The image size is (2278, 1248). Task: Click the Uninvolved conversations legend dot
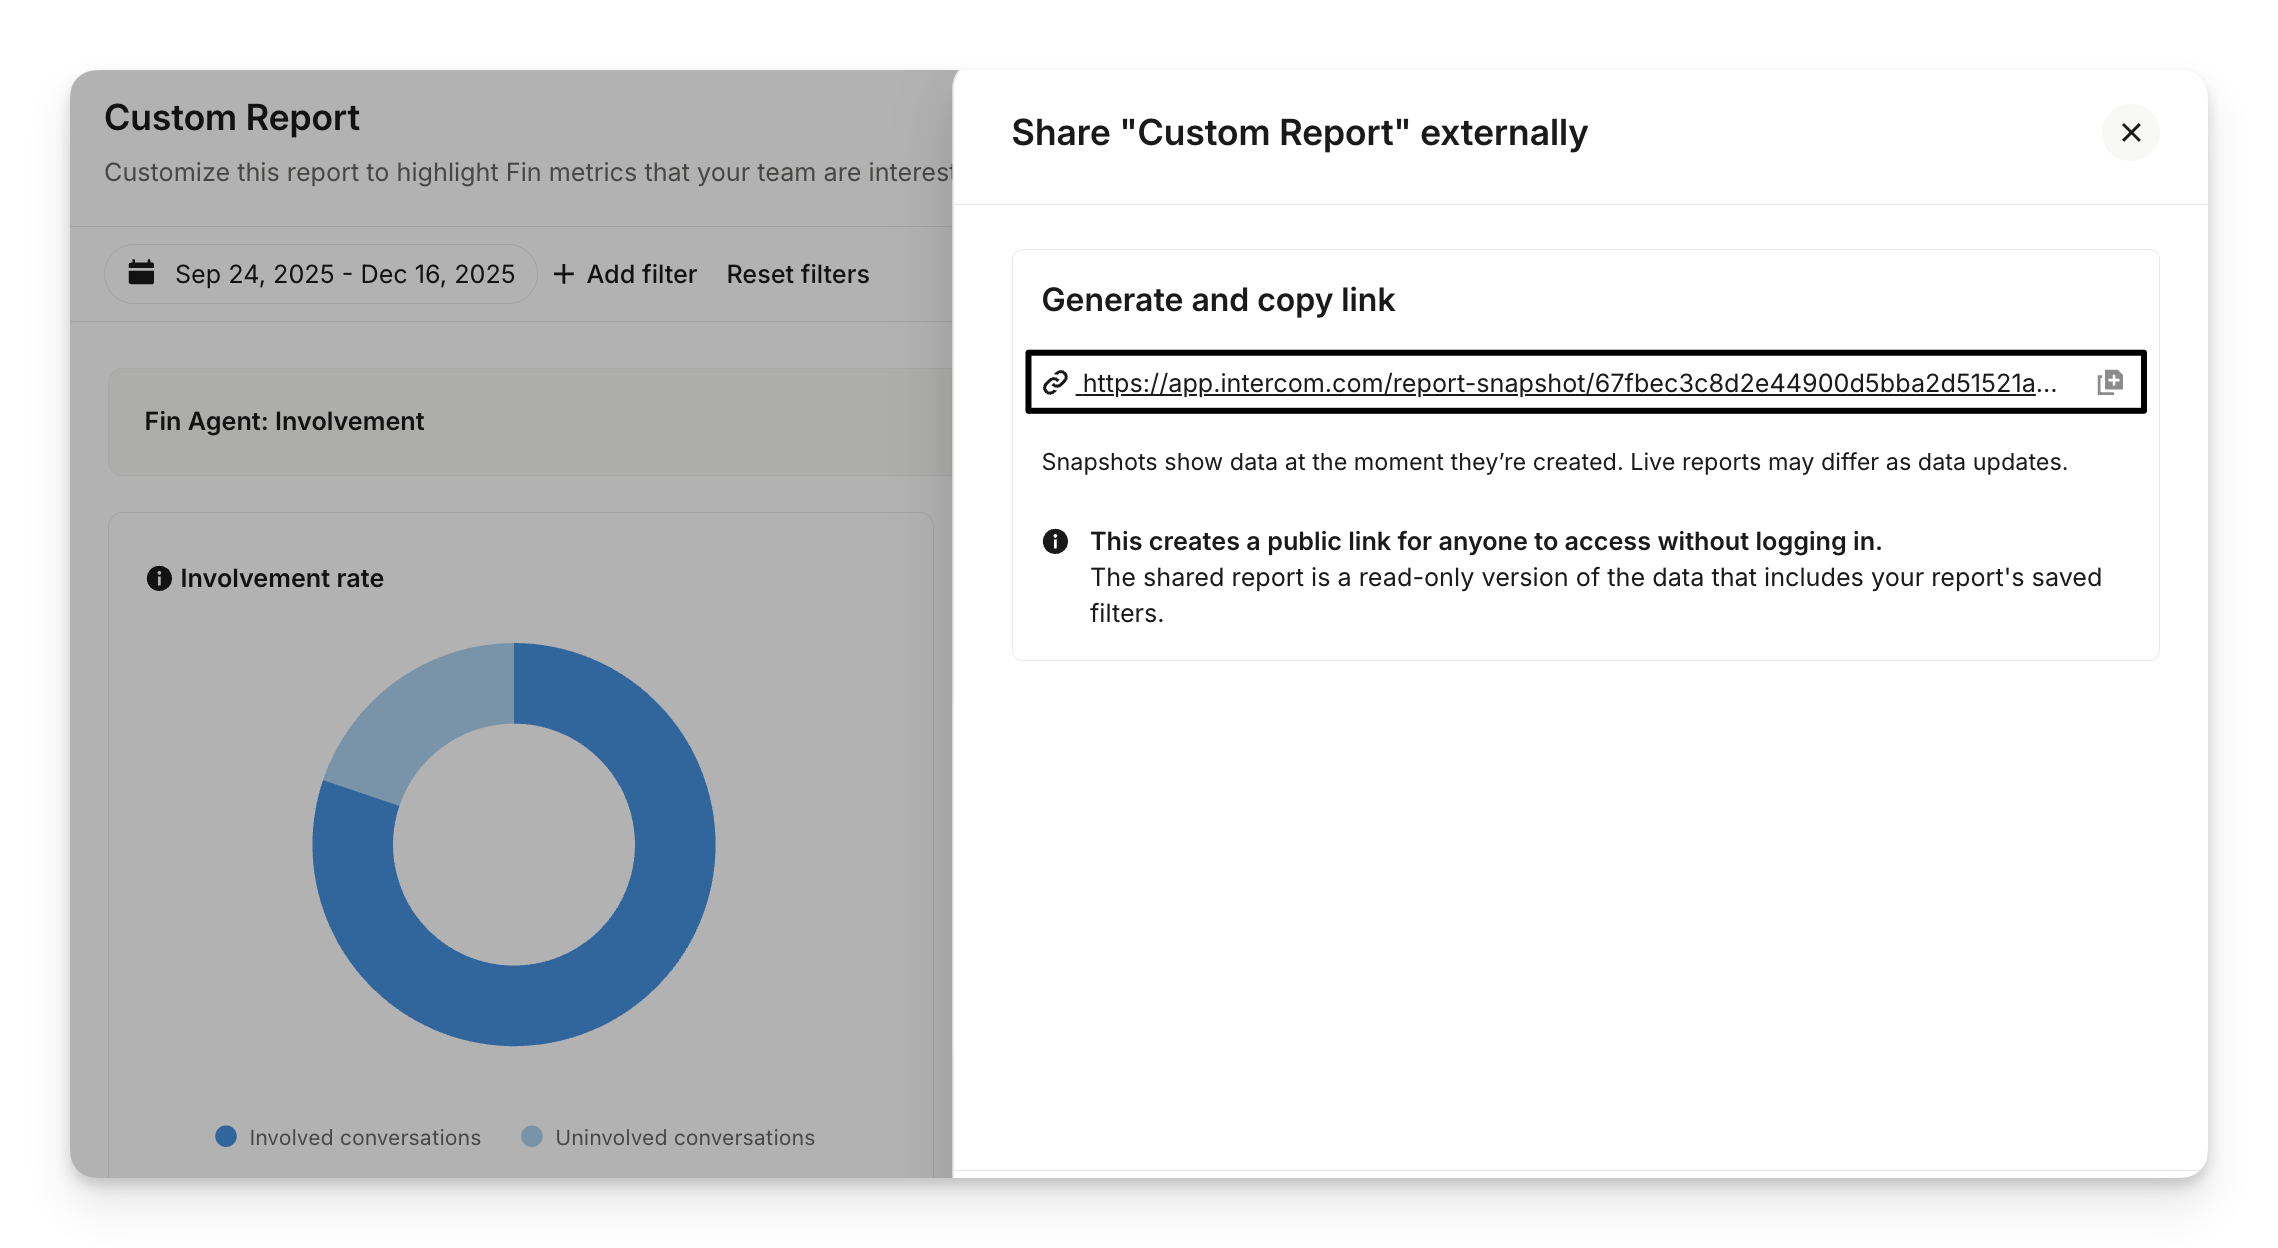pos(532,1136)
